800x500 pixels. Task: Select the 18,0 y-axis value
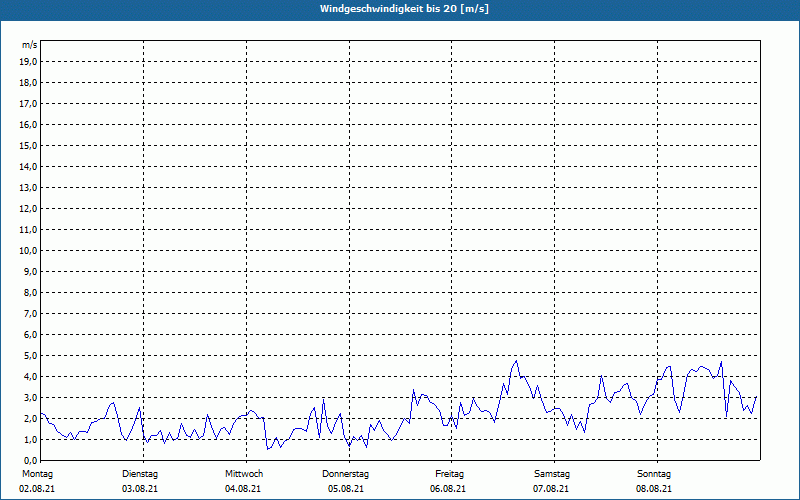(29, 83)
